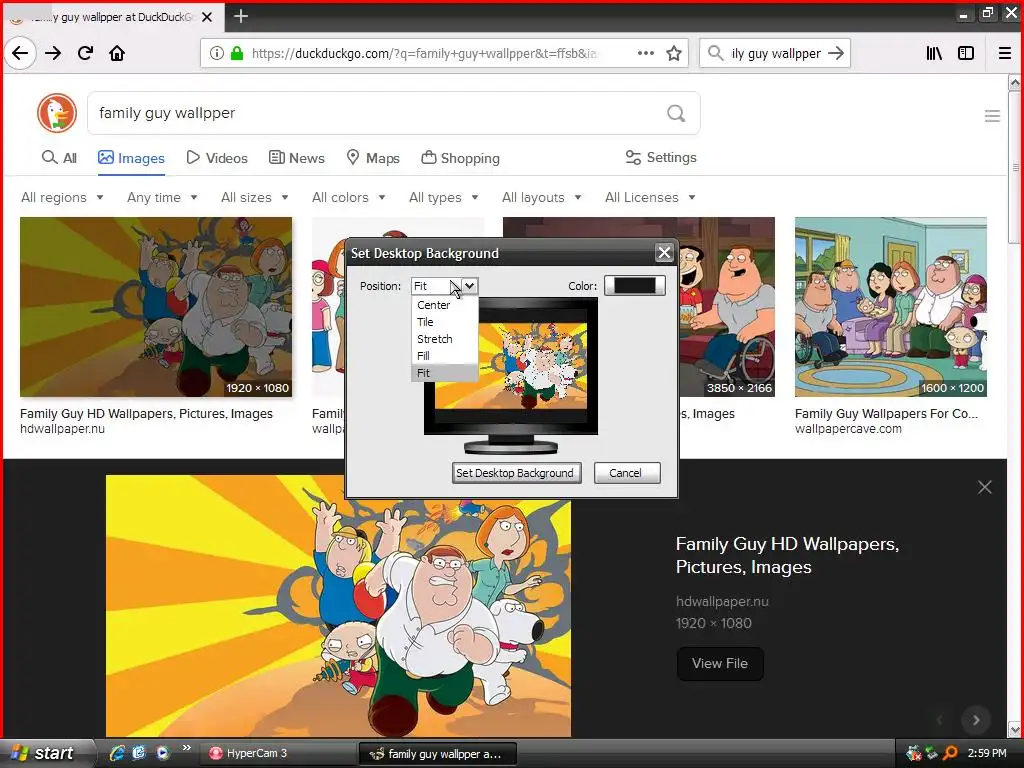
Task: Switch to HyperCam 3 taskbar item
Action: [278, 753]
